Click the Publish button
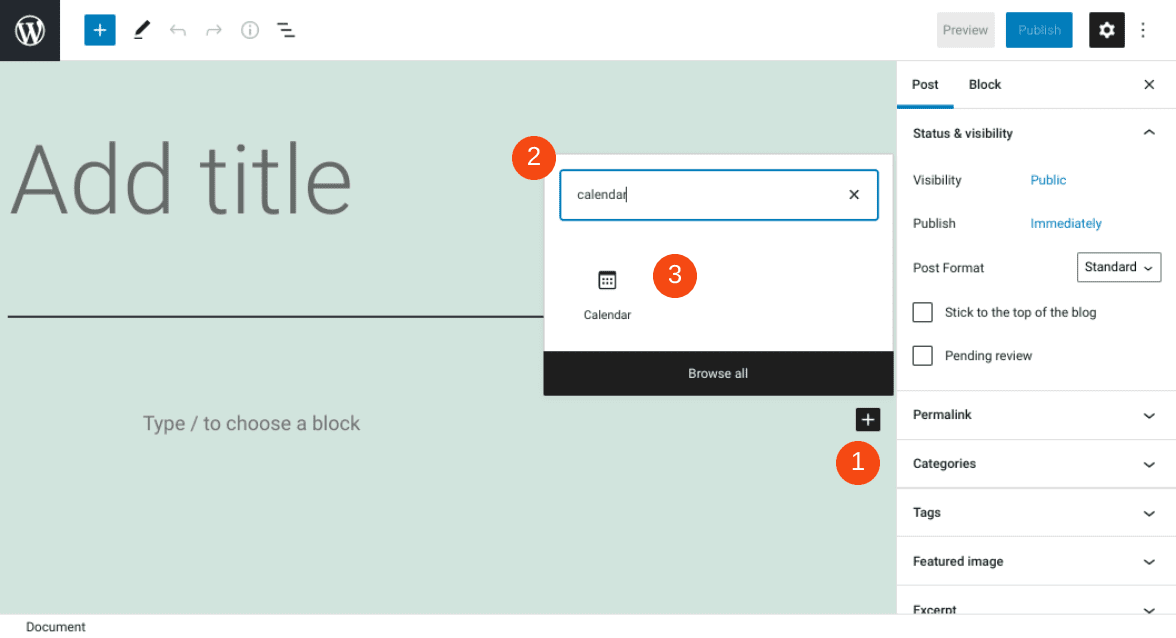The height and width of the screenshot is (638, 1176). (1039, 30)
